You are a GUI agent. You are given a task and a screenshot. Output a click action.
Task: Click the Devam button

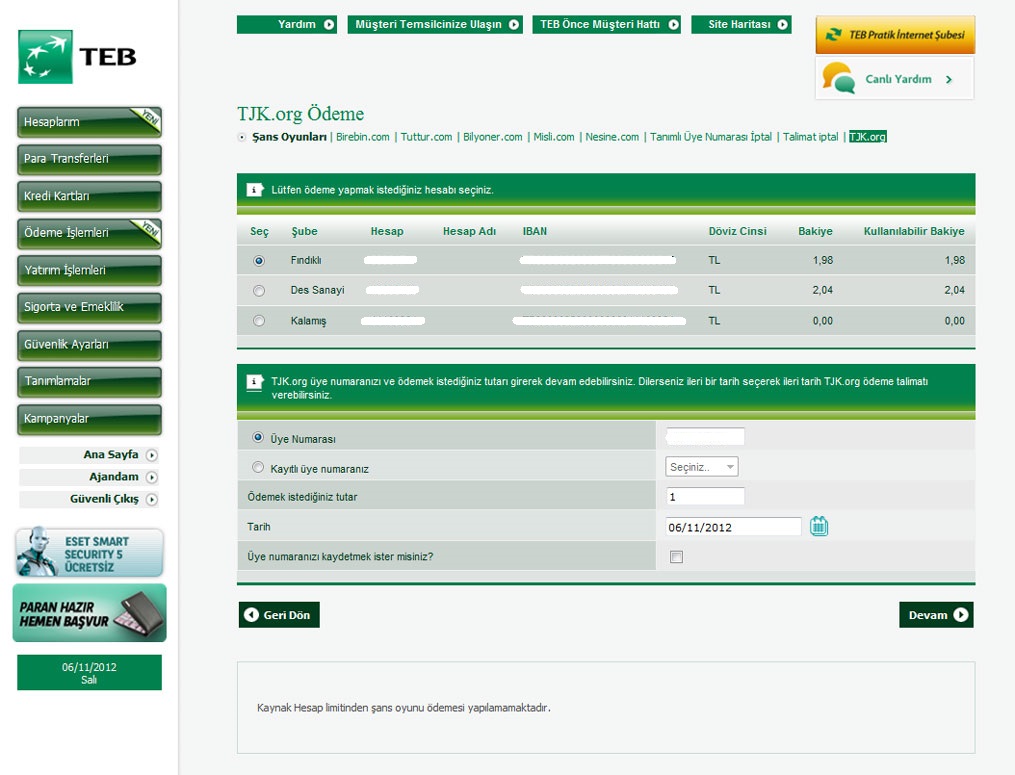click(936, 615)
